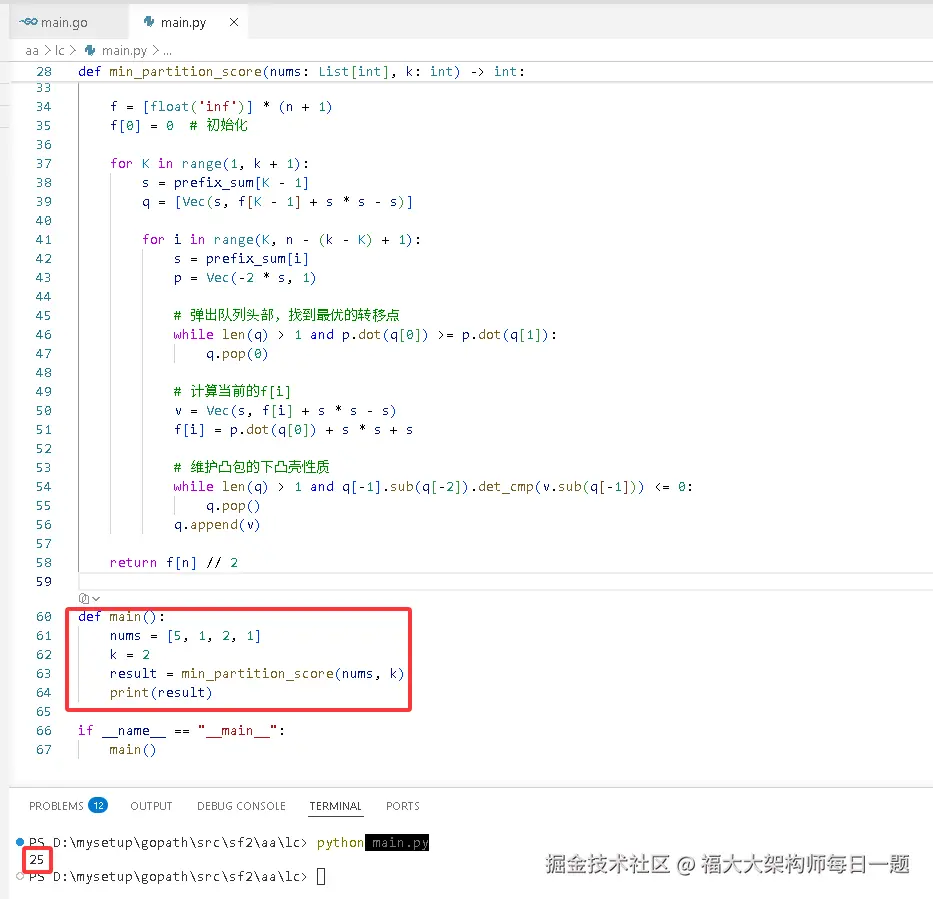The height and width of the screenshot is (899, 933).
Task: Jump to sticky header def min_partition_score
Action: pyautogui.click(x=301, y=71)
